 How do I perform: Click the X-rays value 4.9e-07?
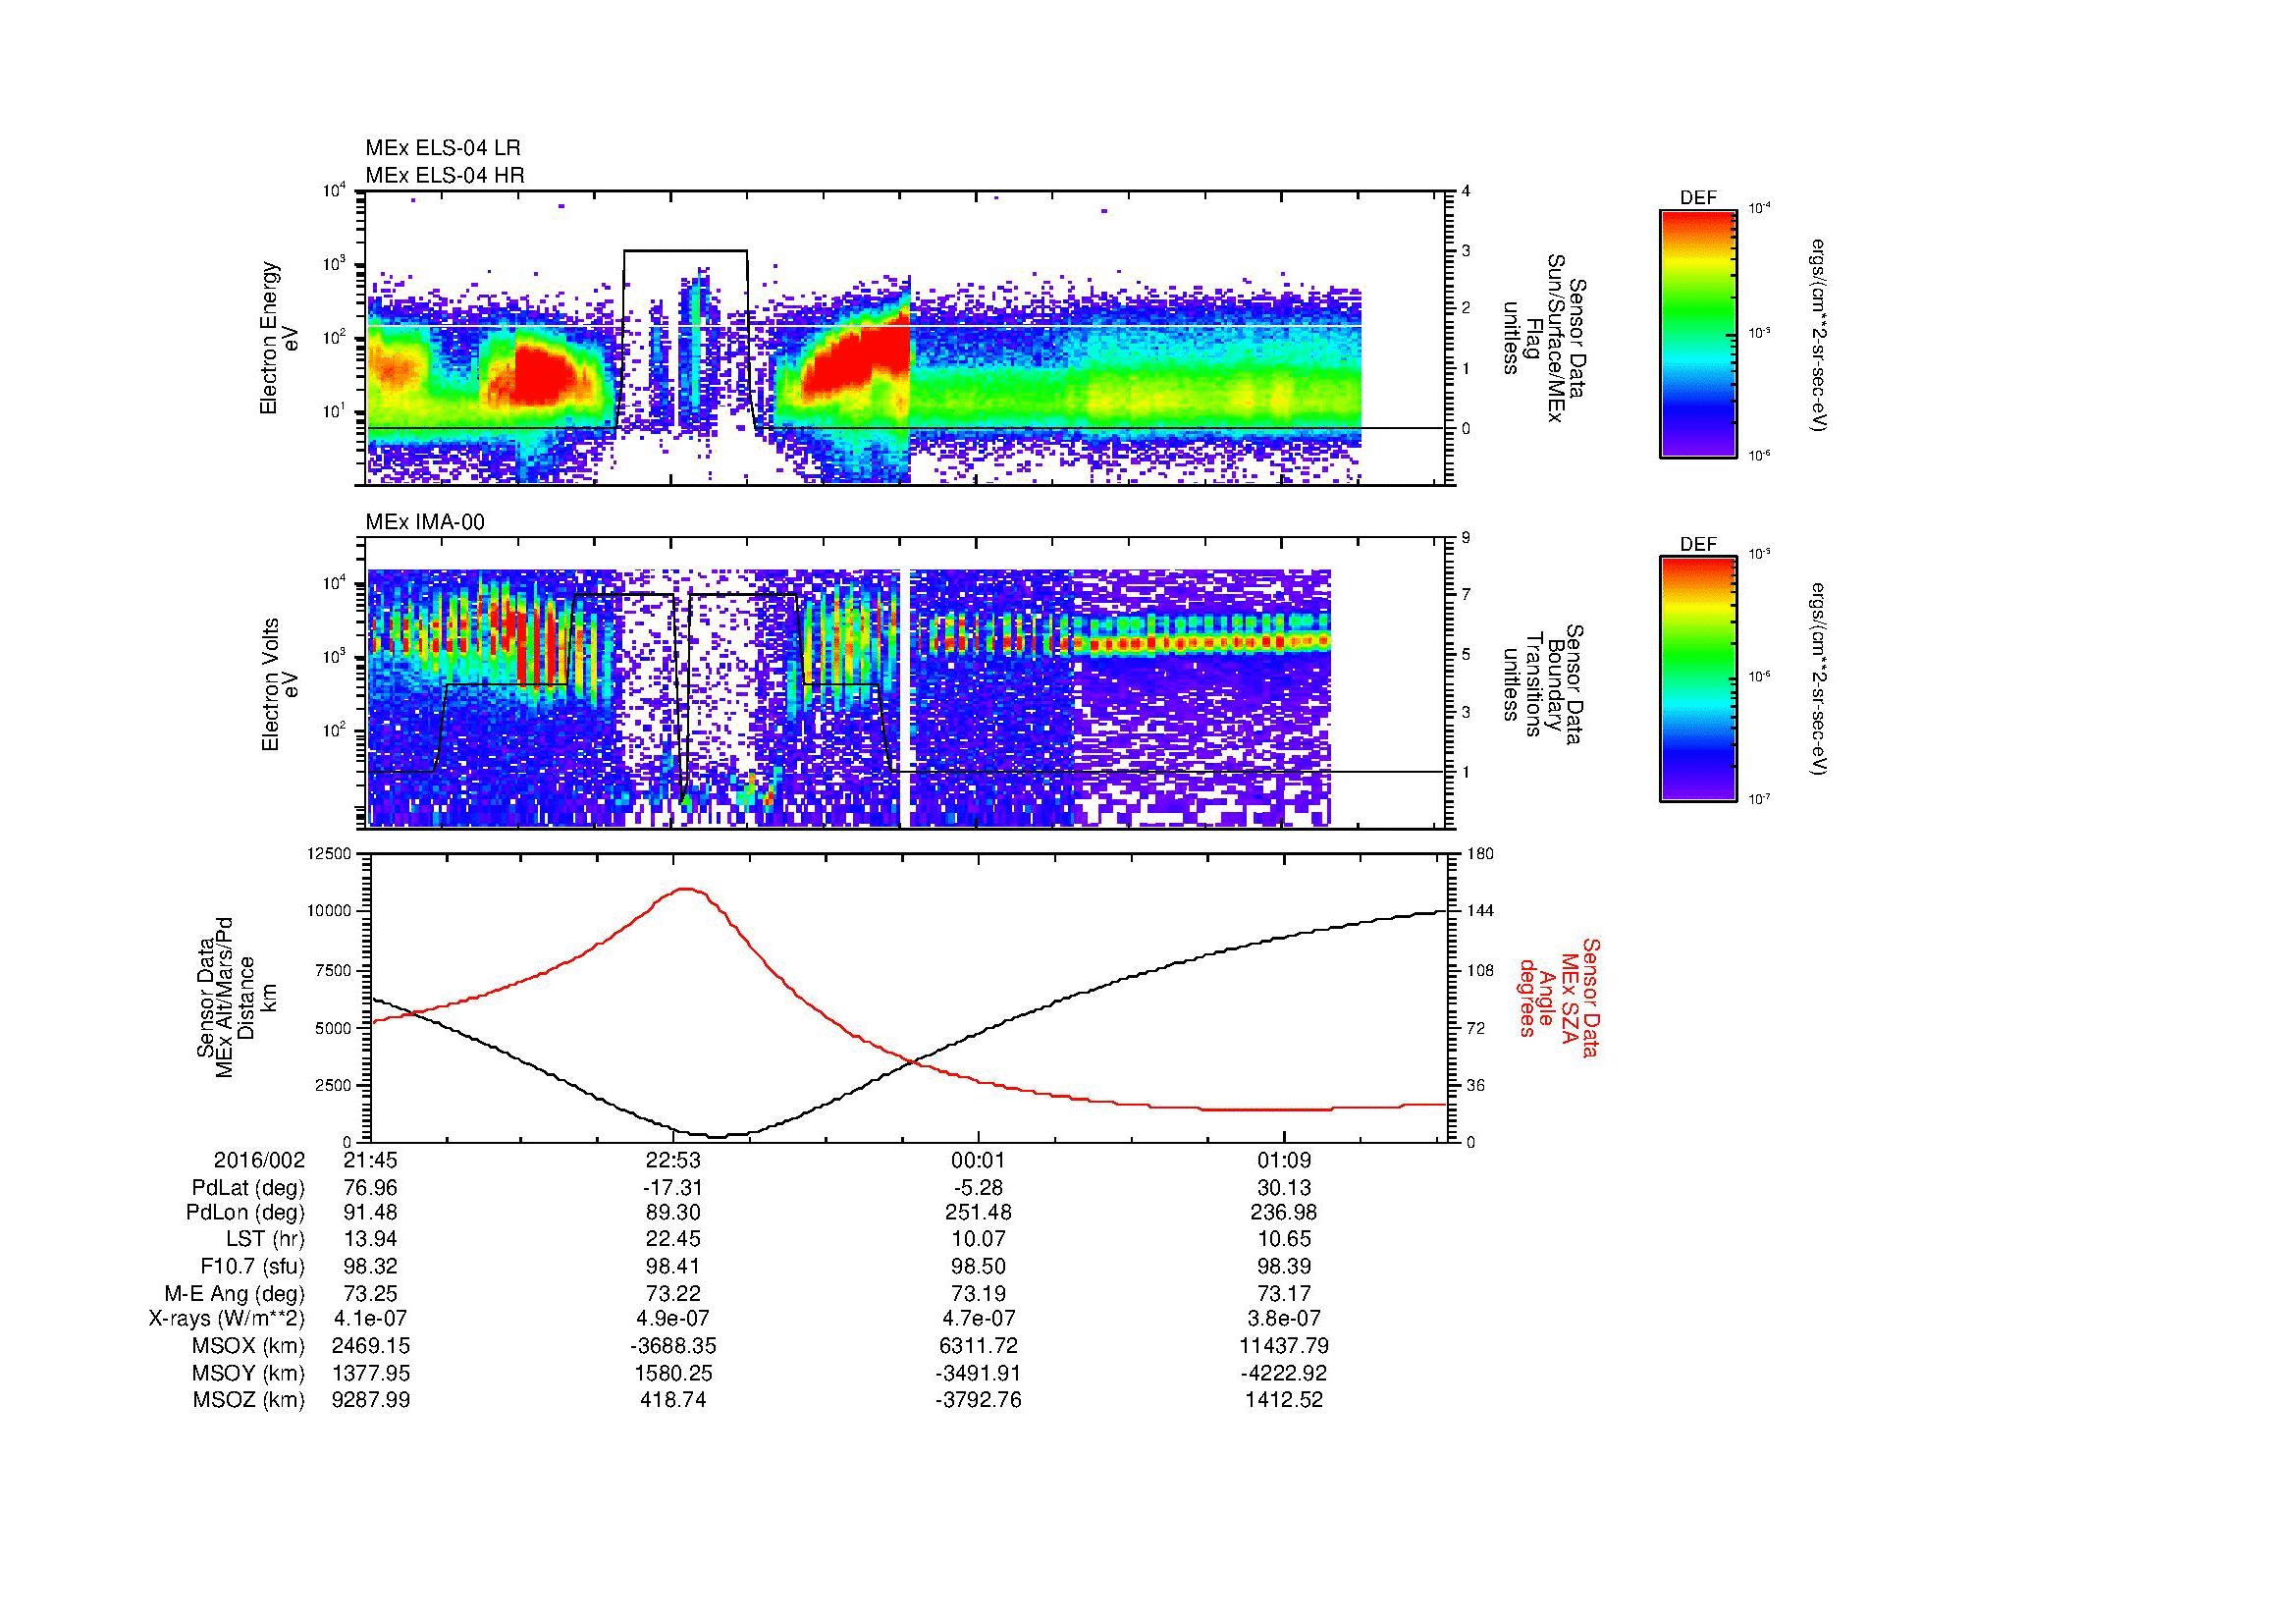point(674,1319)
